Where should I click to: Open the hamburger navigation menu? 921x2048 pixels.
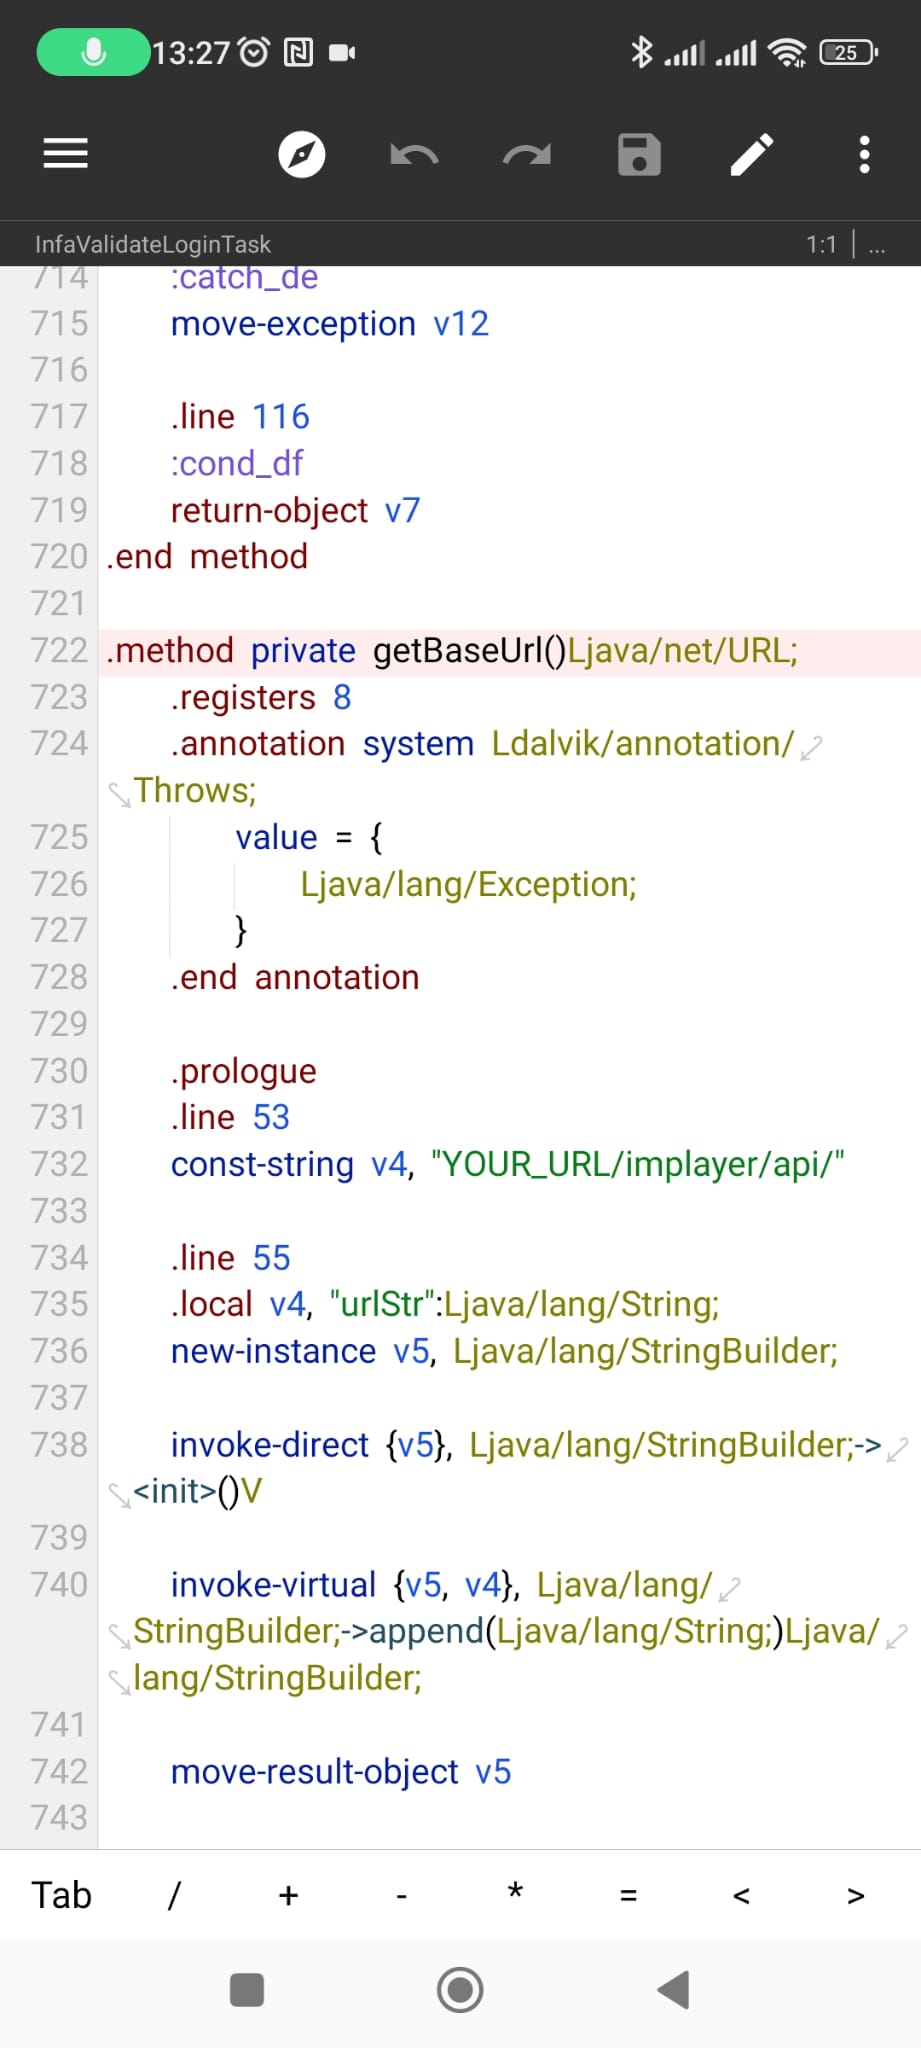coord(66,154)
